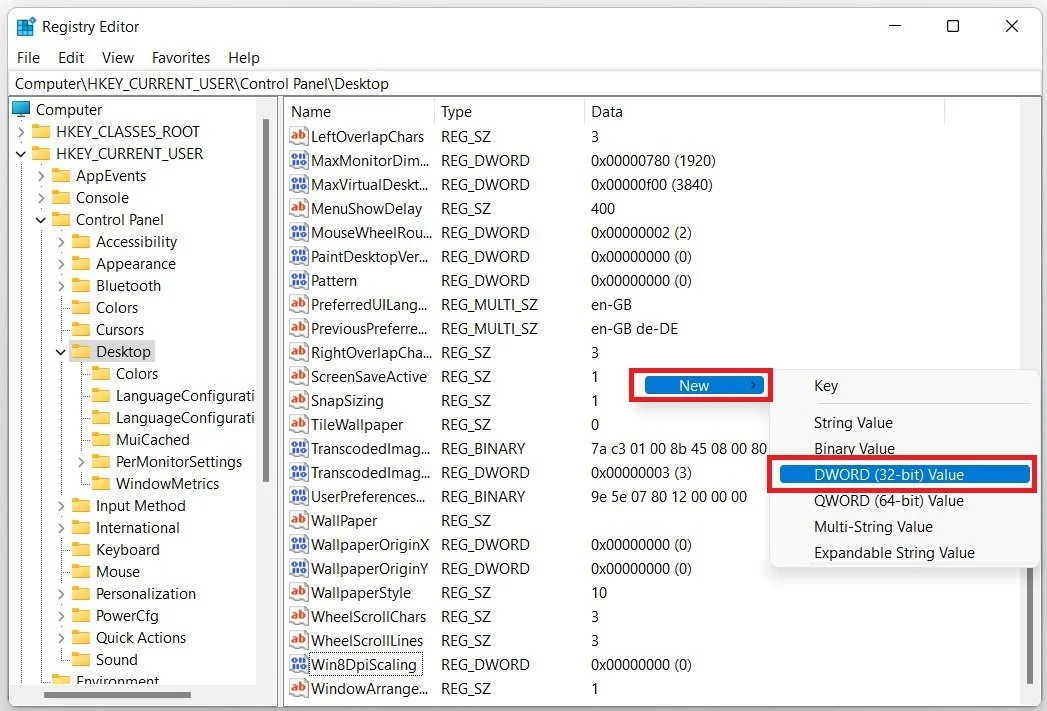Click the WallpaperOriginX DWORD icon
The image size is (1047, 711).
point(298,544)
